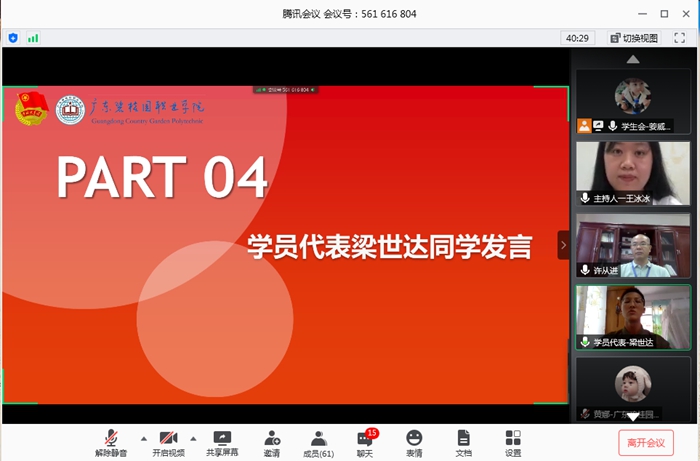Select 许从进 video tile
The width and height of the screenshot is (700, 461).
click(x=633, y=245)
